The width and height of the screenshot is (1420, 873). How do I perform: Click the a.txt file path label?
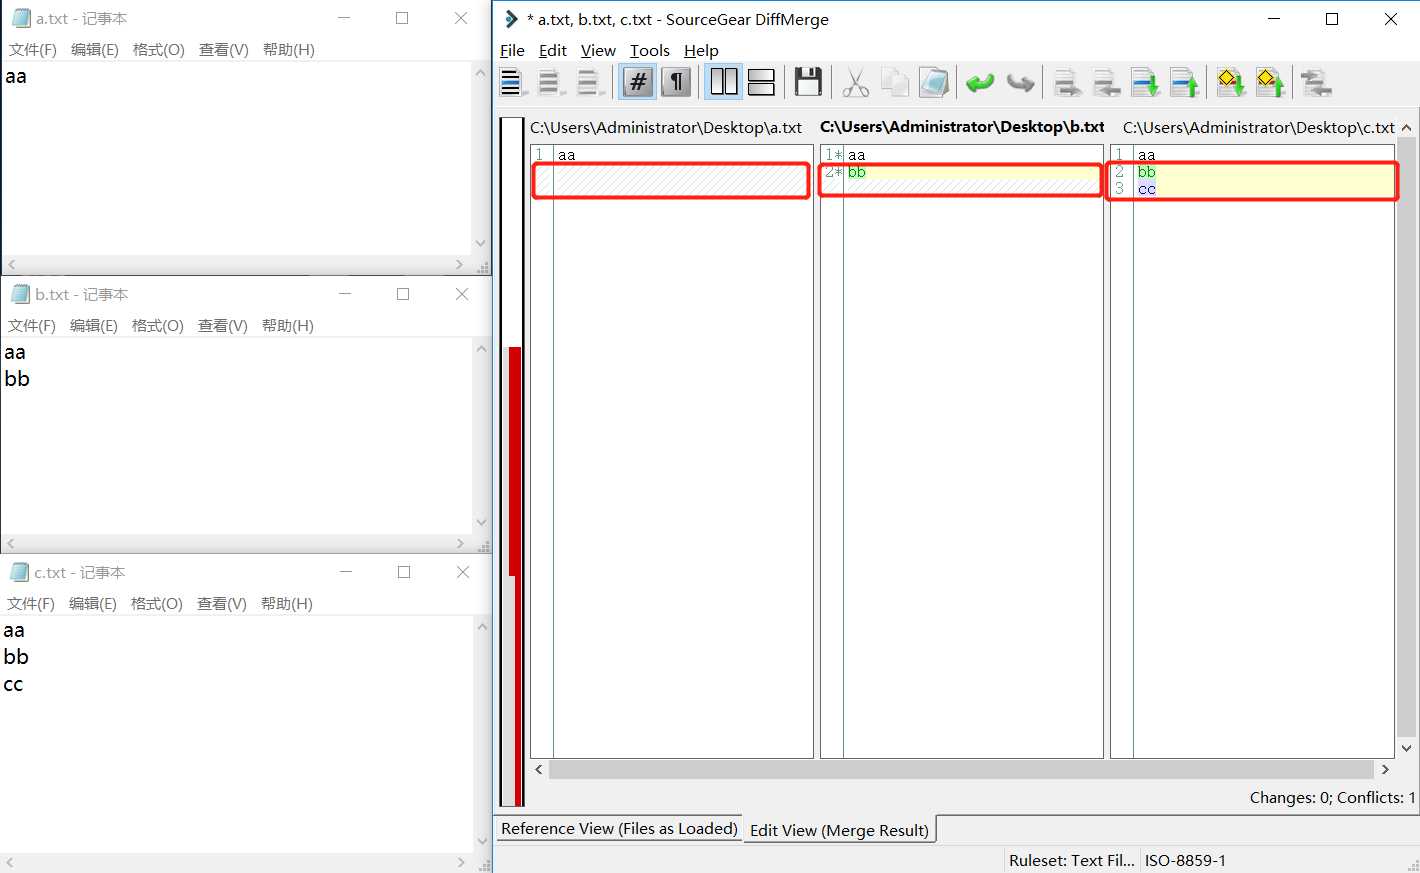pos(666,127)
